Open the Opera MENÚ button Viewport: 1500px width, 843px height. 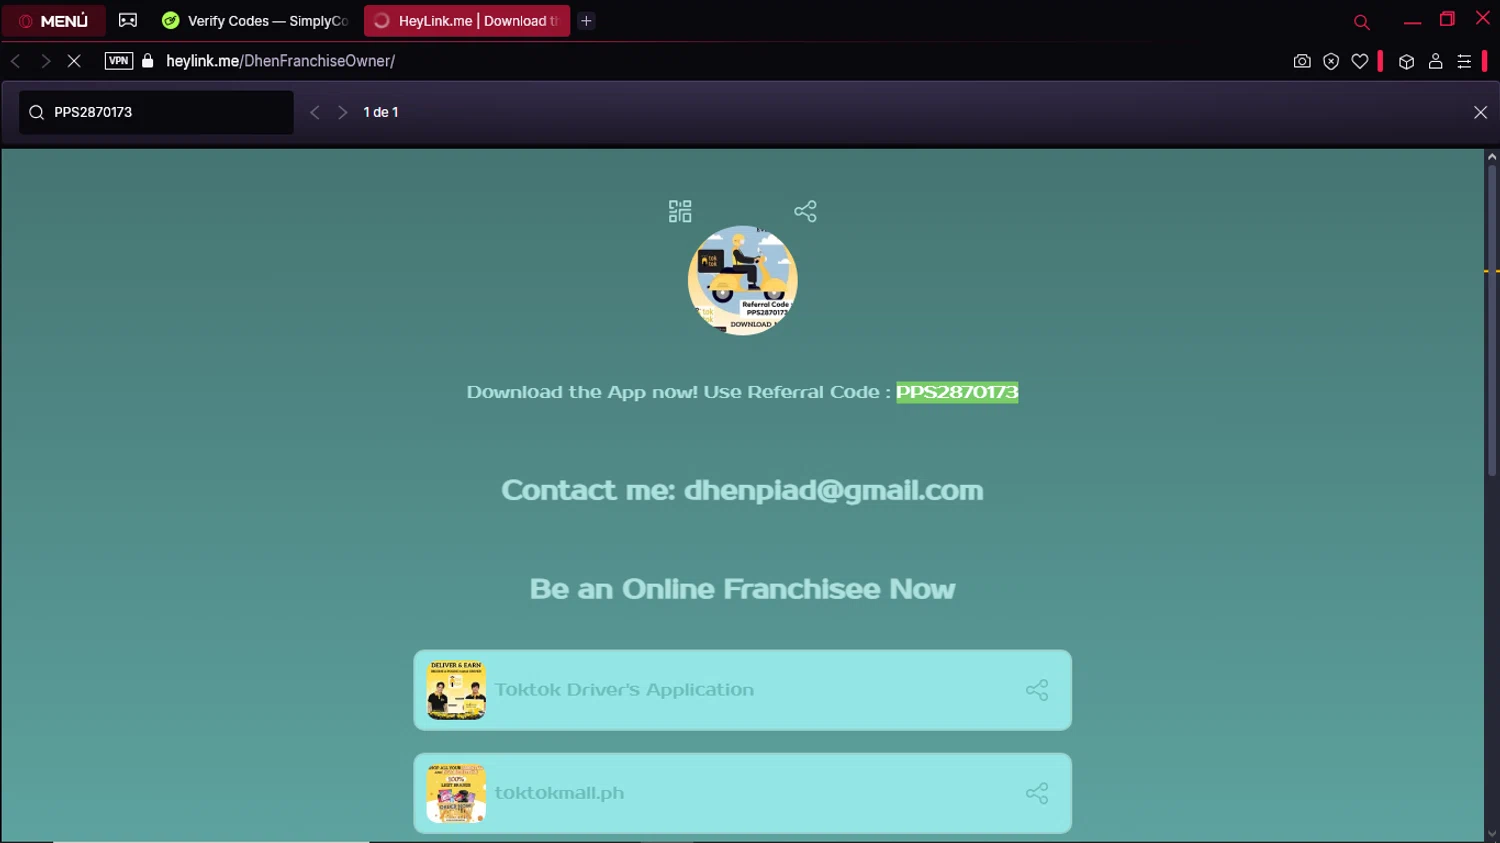pos(54,20)
